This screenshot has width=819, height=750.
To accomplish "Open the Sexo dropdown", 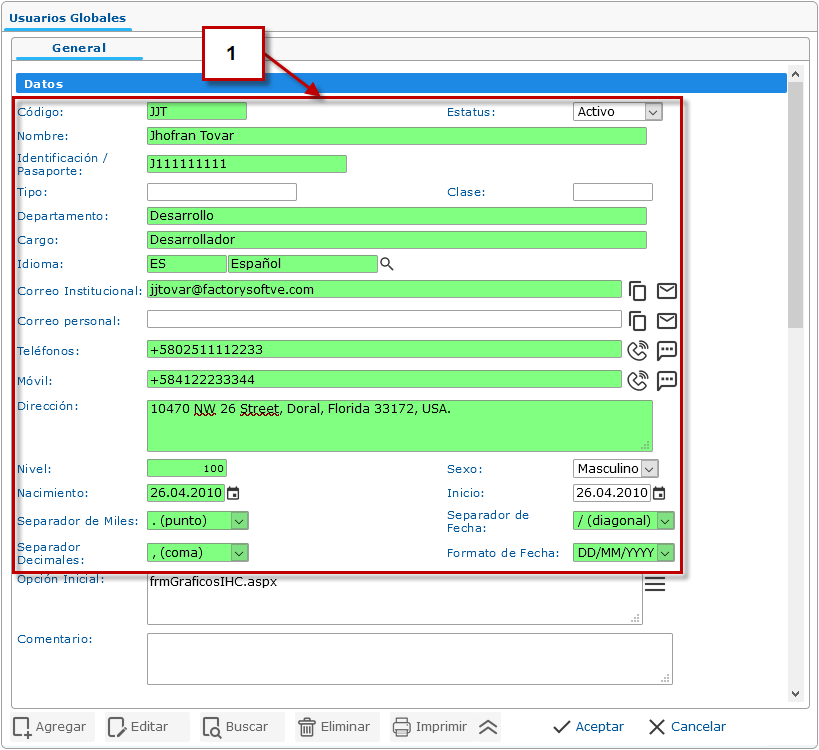I will (x=649, y=469).
